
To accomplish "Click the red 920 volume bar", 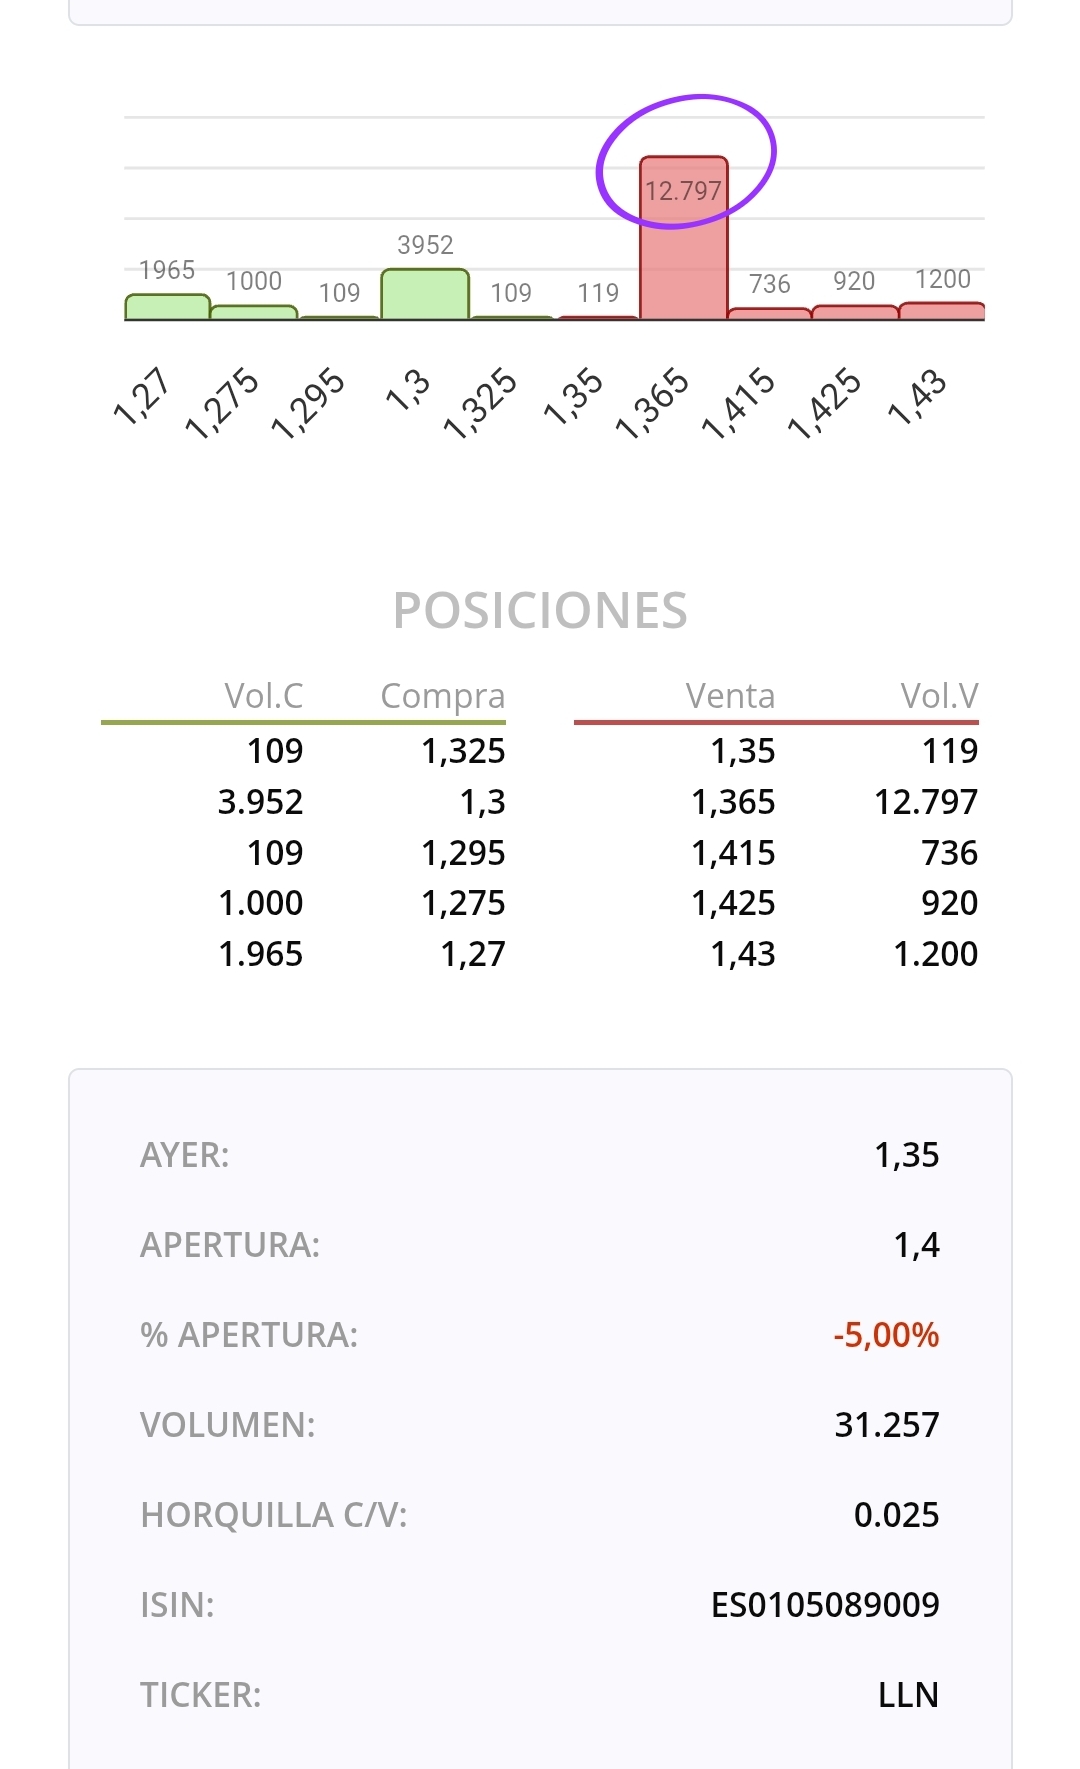I will point(855,313).
